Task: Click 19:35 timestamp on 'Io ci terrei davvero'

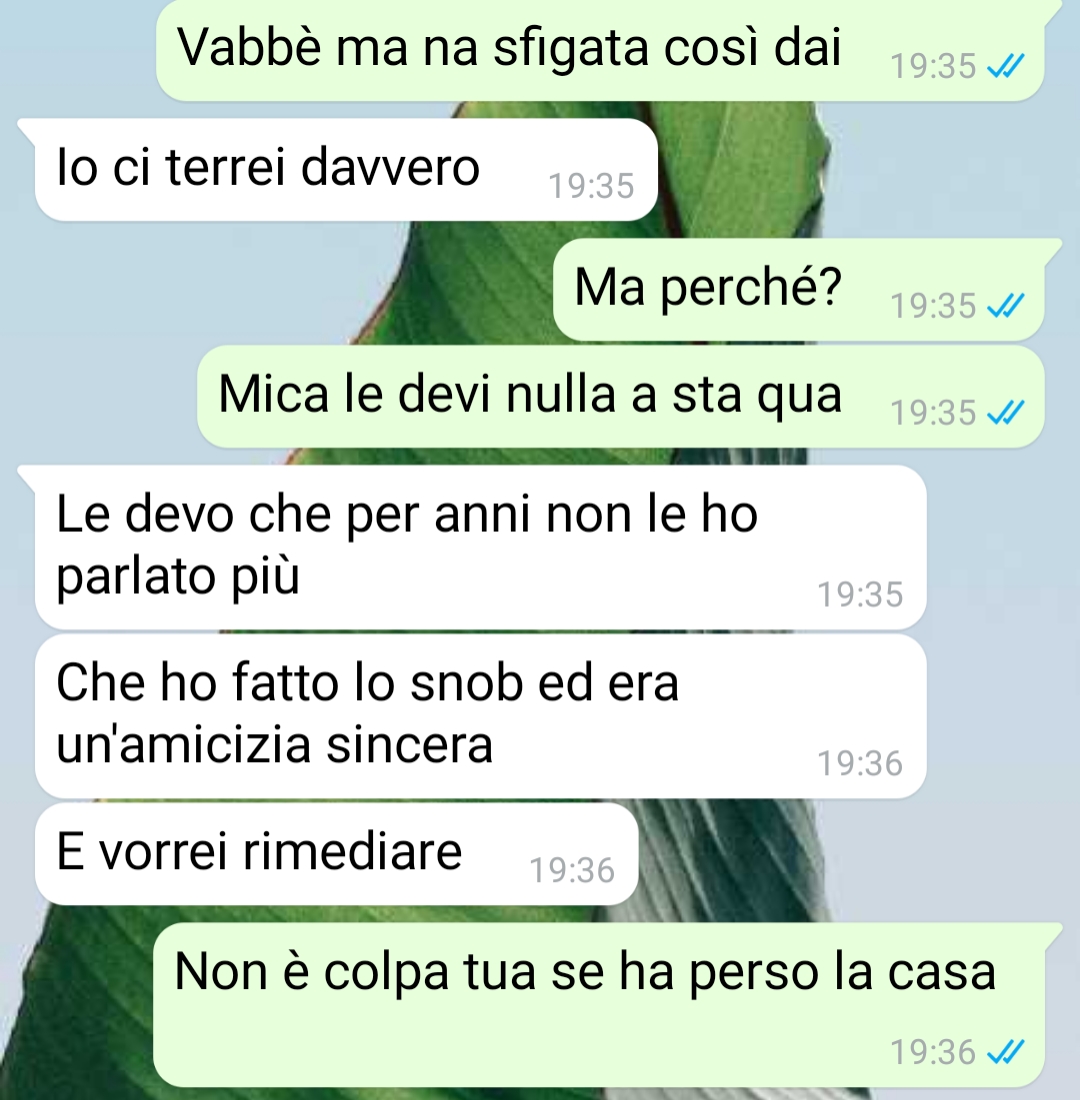Action: 591,187
